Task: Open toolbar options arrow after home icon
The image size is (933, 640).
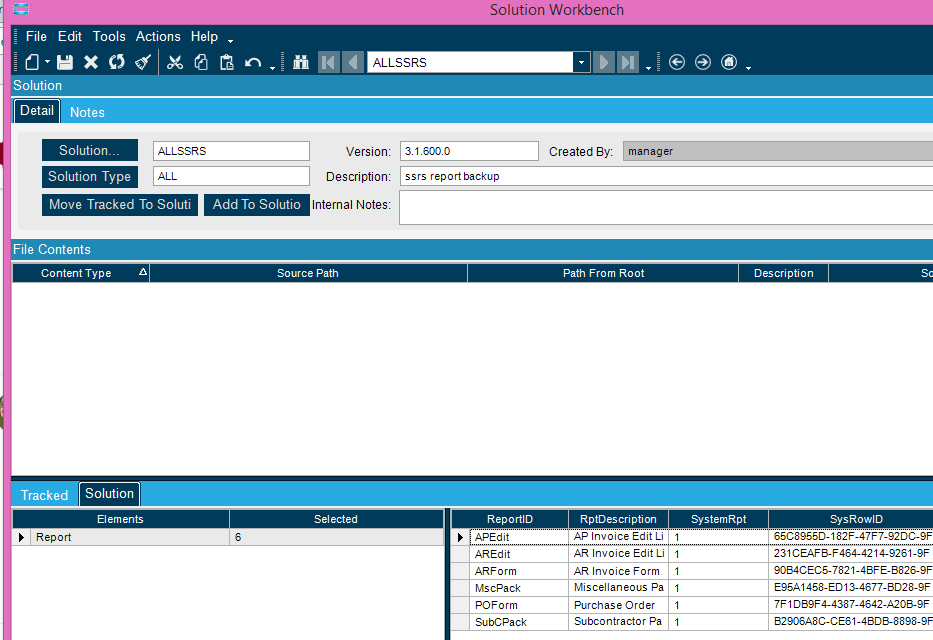Action: point(749,68)
